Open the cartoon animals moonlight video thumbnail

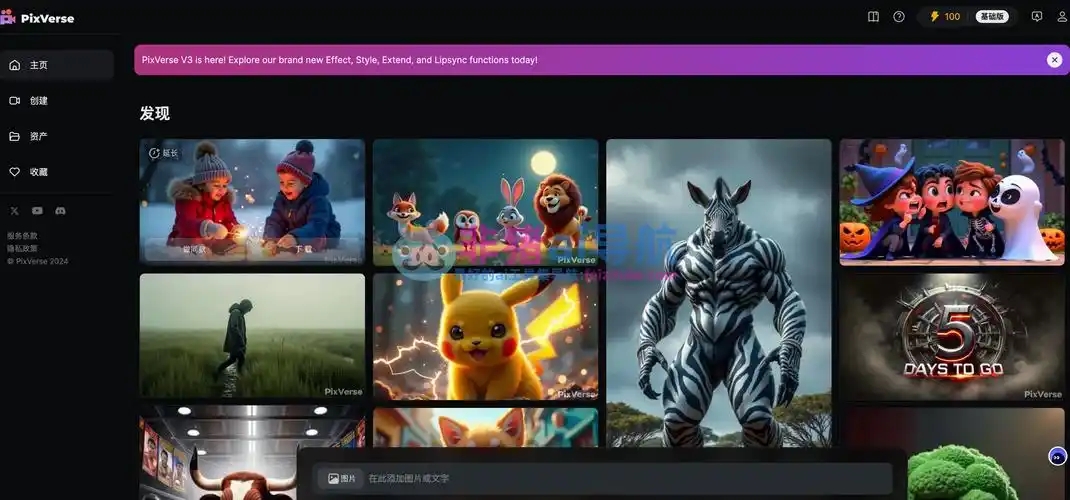pyautogui.click(x=486, y=203)
